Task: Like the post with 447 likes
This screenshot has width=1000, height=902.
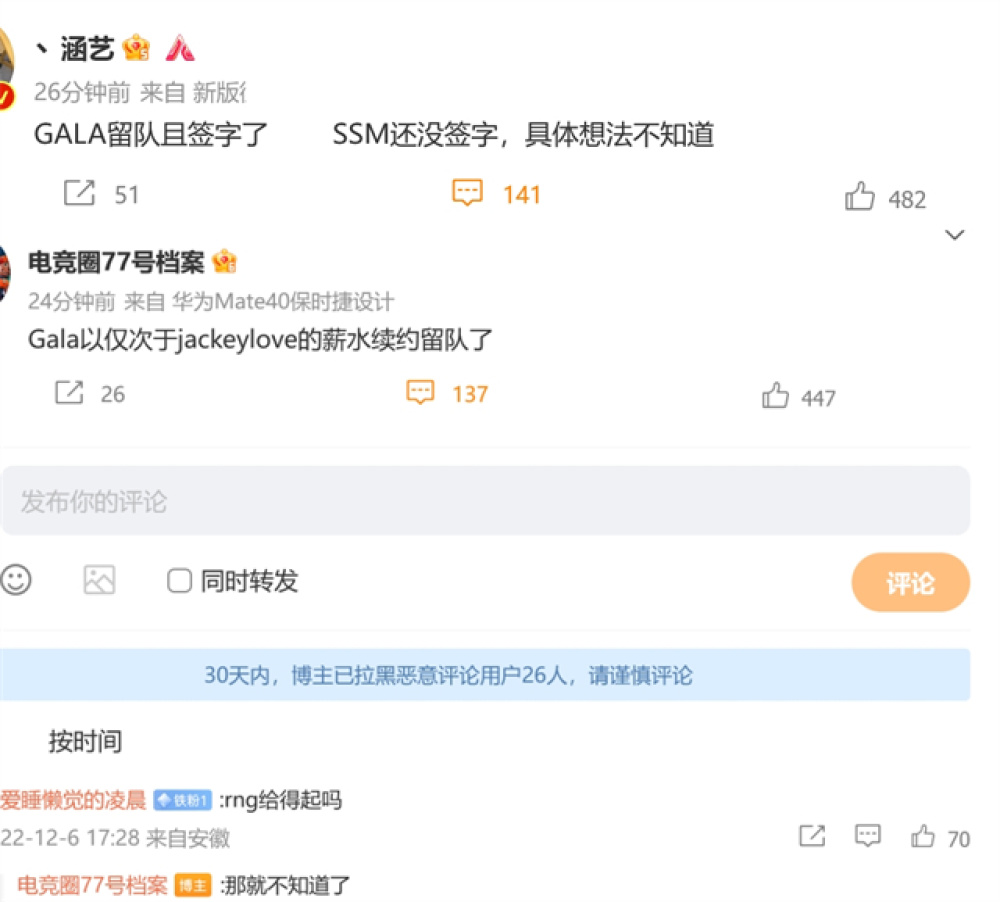Action: click(x=775, y=395)
